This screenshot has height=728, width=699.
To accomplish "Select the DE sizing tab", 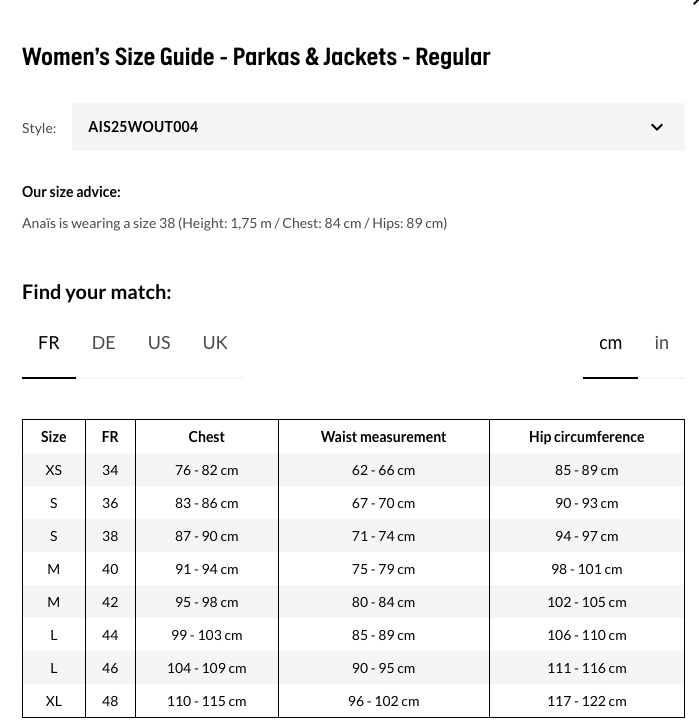I will [x=103, y=343].
